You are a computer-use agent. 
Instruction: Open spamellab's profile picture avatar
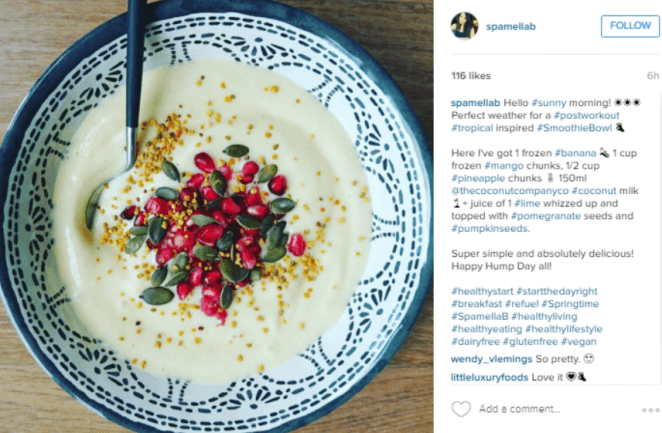click(x=464, y=26)
